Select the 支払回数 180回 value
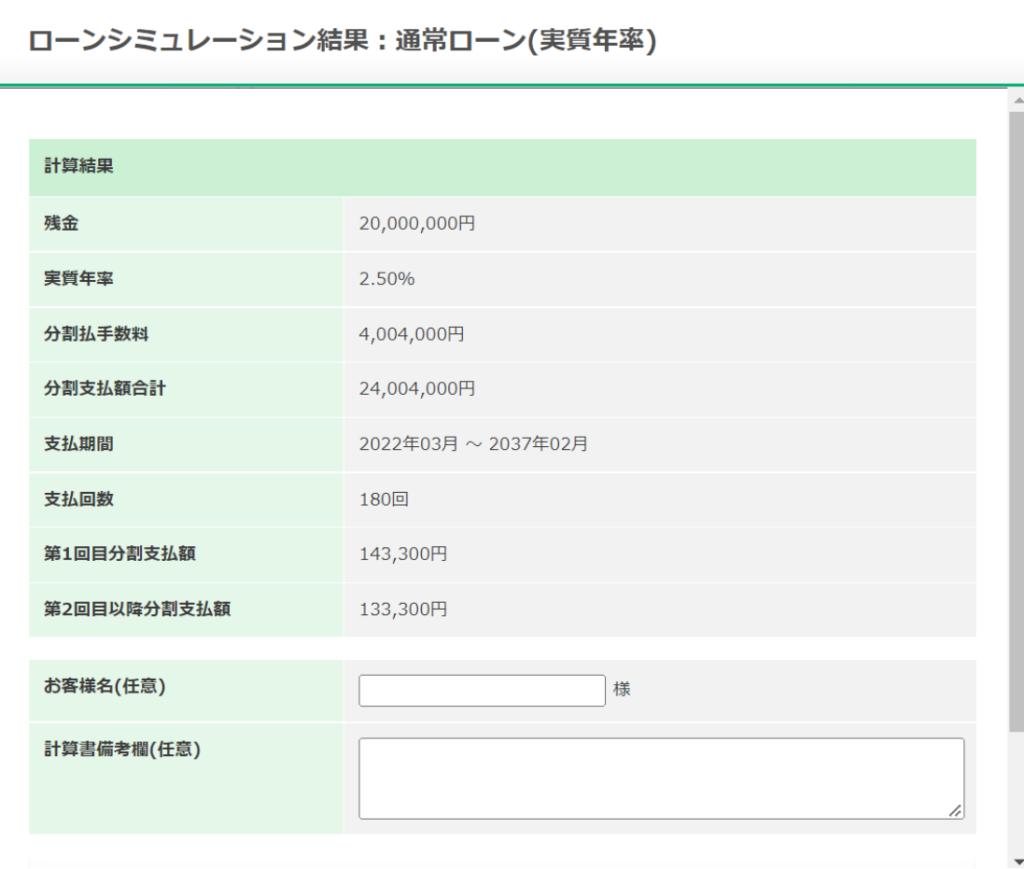 tap(383, 498)
